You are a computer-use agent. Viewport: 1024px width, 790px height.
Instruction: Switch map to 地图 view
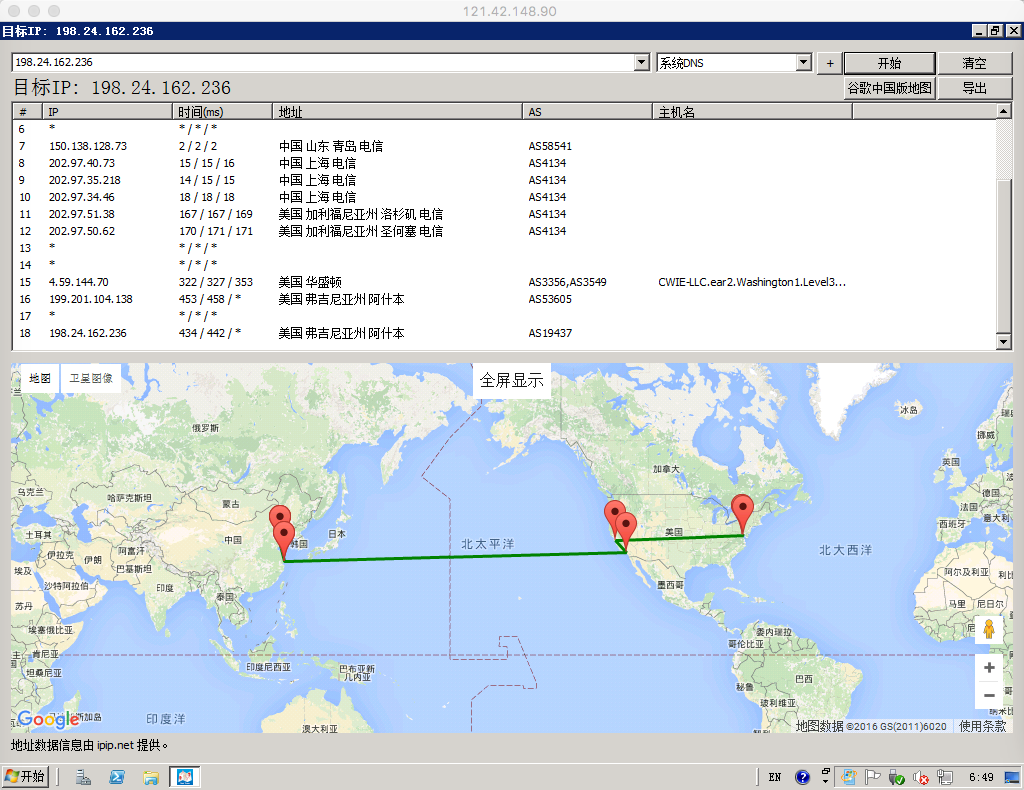click(x=40, y=379)
